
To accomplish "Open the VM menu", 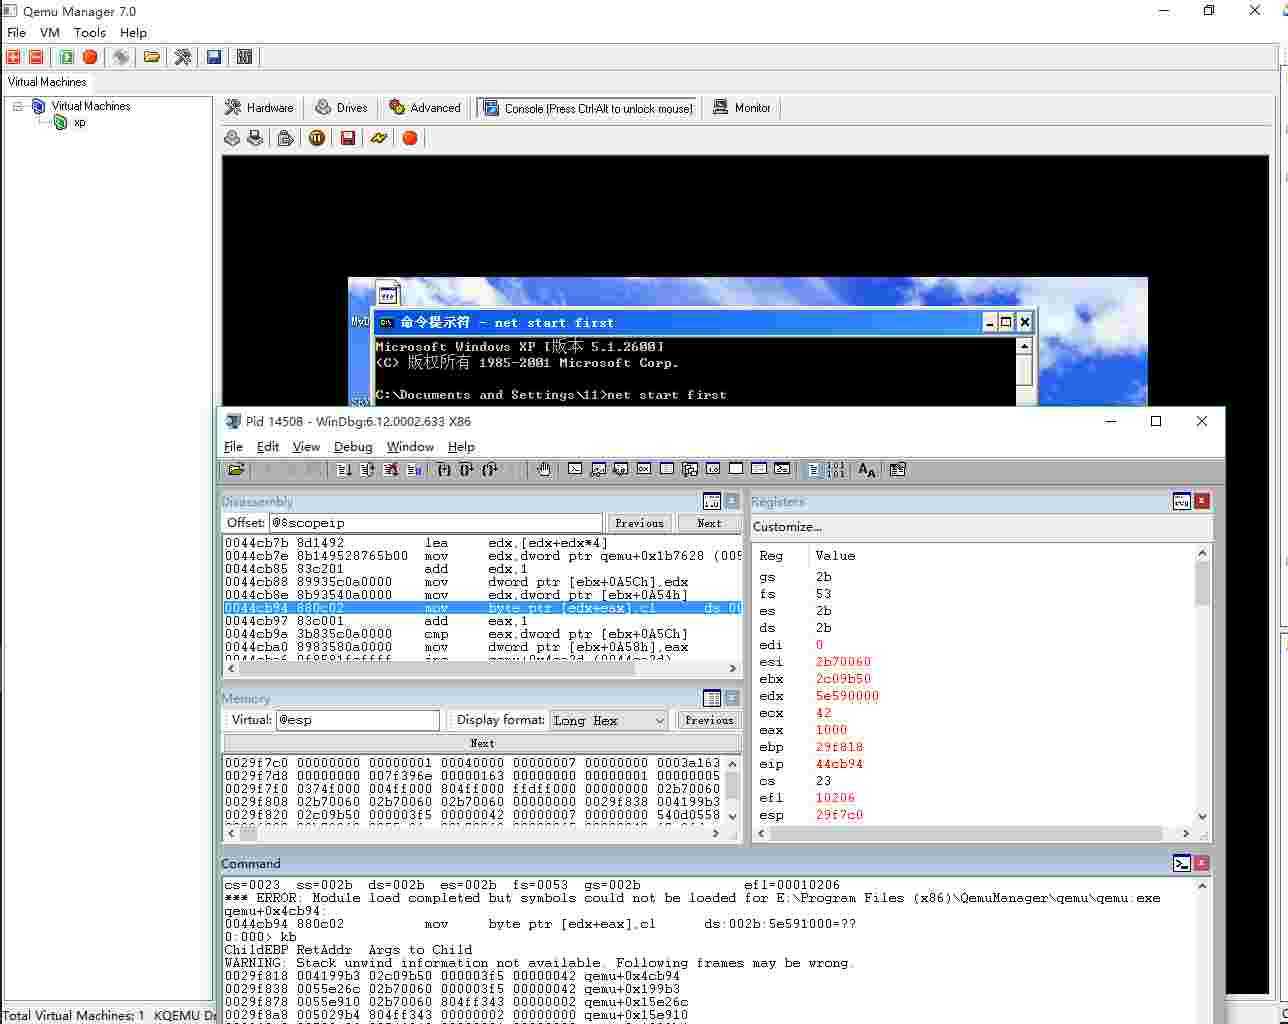I will point(50,33).
